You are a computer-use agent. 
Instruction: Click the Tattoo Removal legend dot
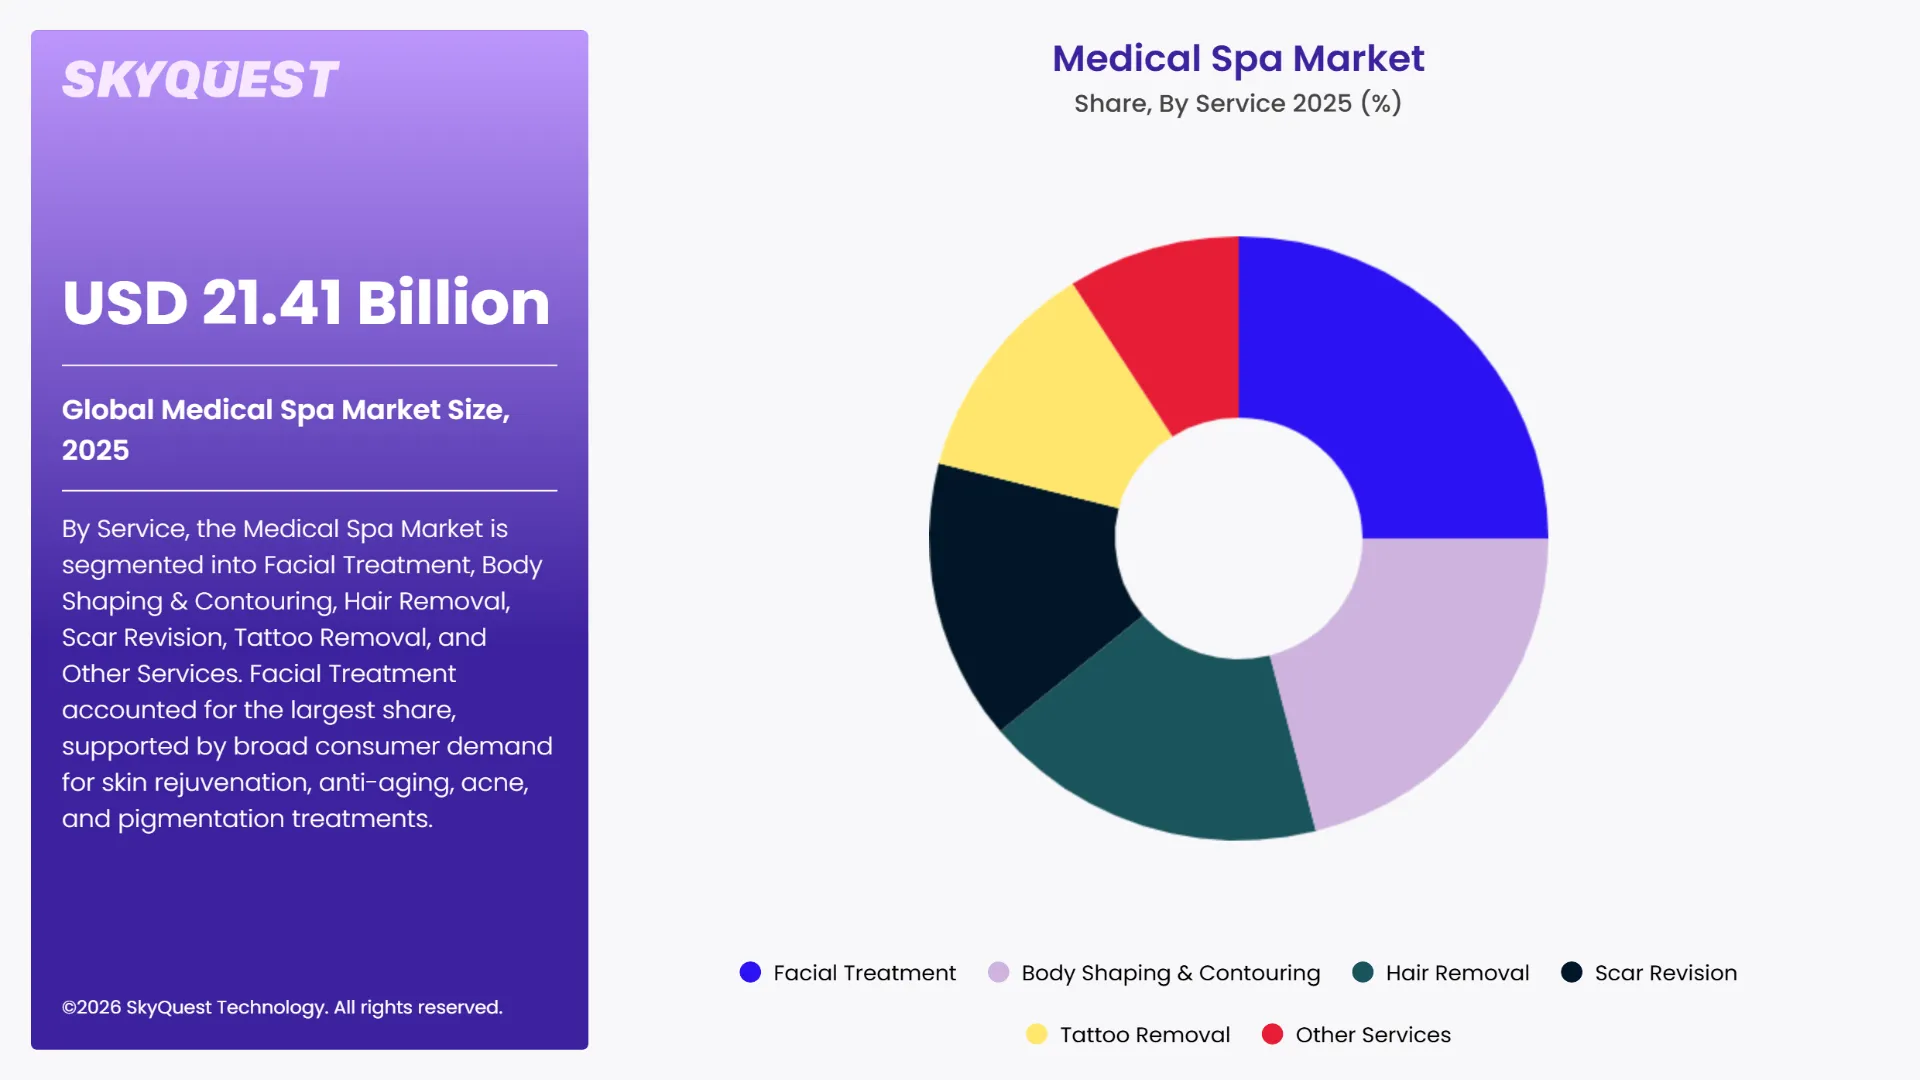pos(1036,1035)
